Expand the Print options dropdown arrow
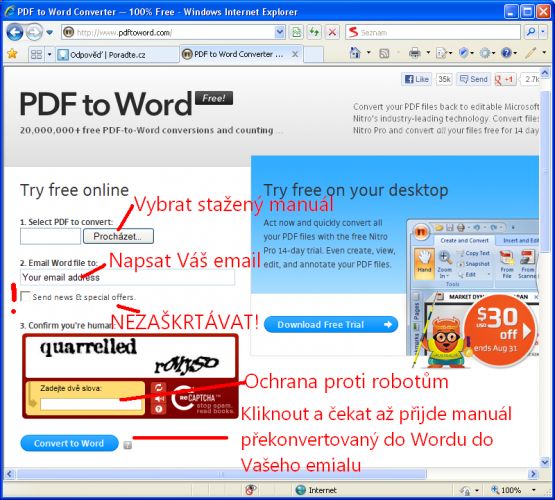The width and height of the screenshot is (555, 500). coord(428,53)
